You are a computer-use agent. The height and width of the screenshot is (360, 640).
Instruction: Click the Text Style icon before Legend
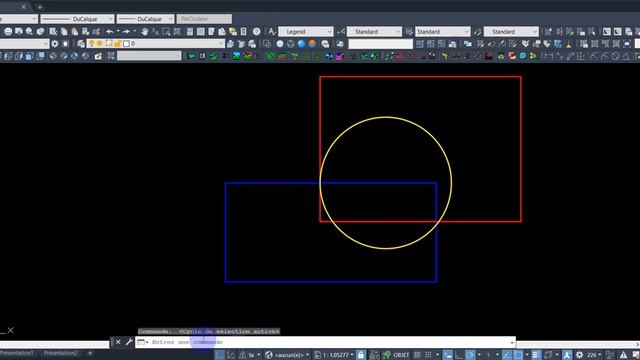pos(272,31)
